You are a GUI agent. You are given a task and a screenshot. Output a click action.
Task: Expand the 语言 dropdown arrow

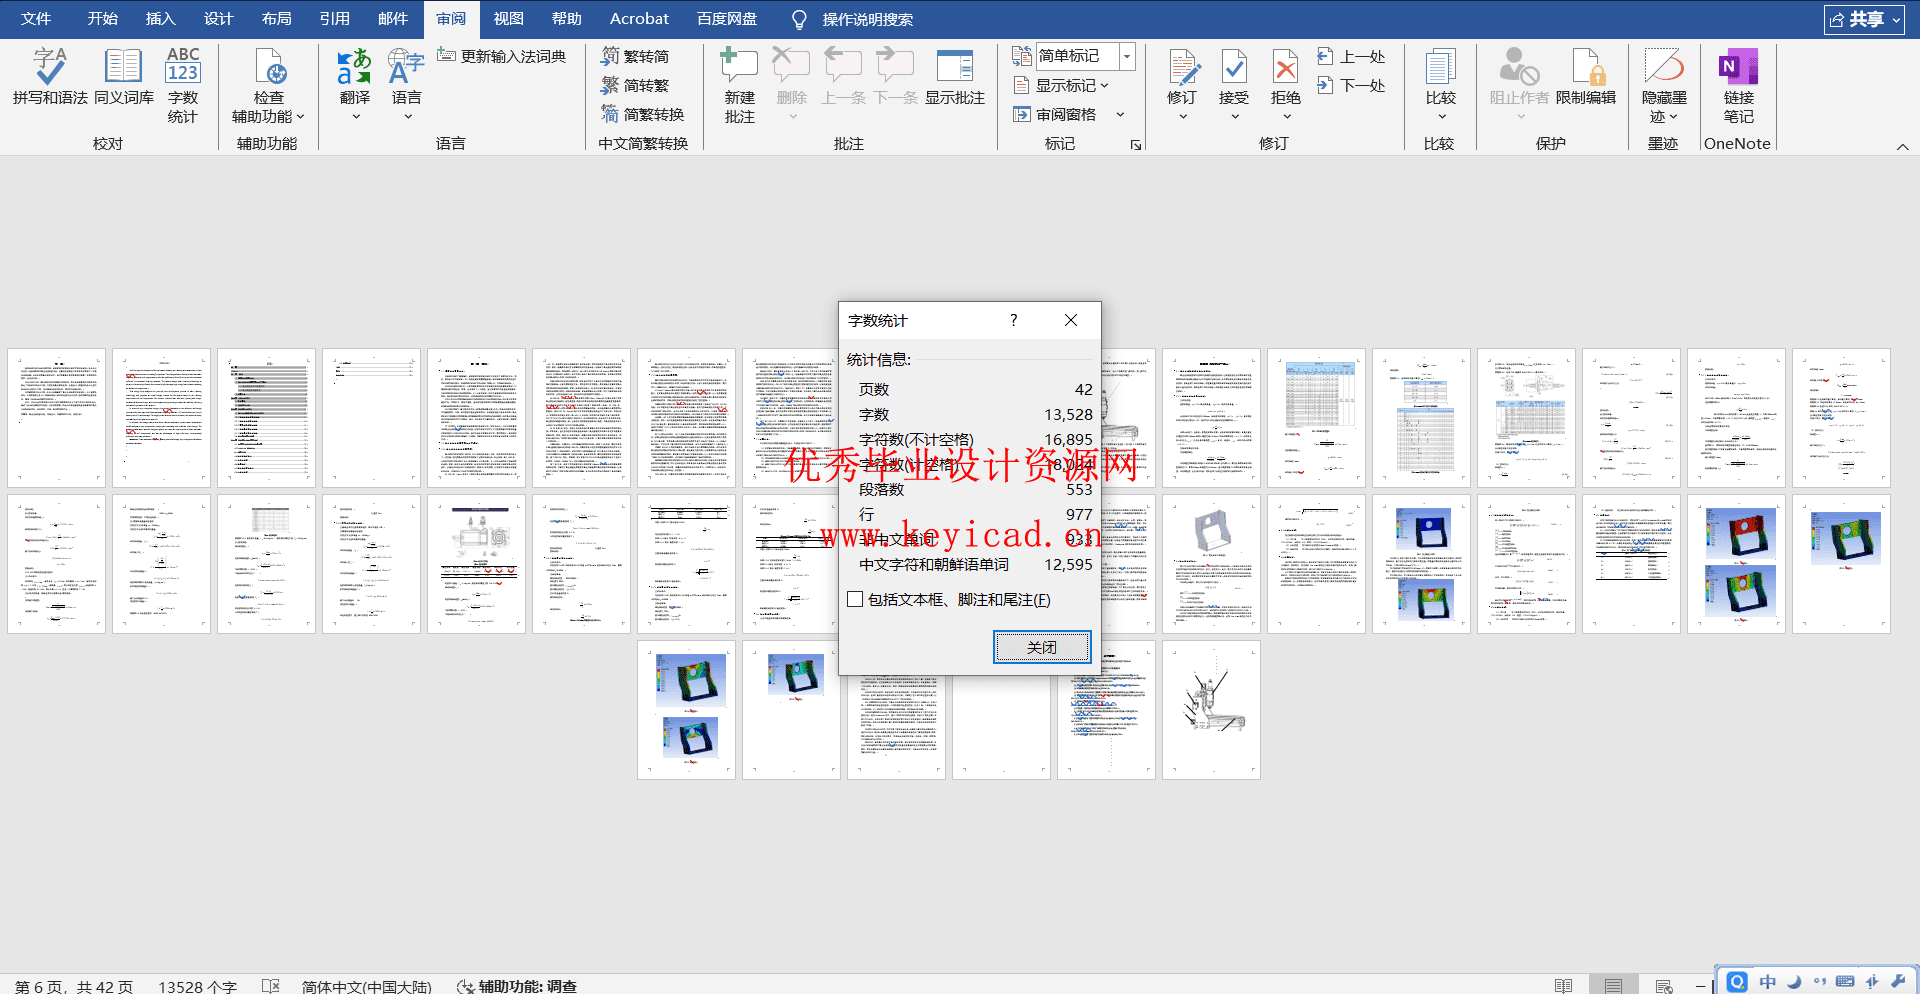click(x=407, y=117)
